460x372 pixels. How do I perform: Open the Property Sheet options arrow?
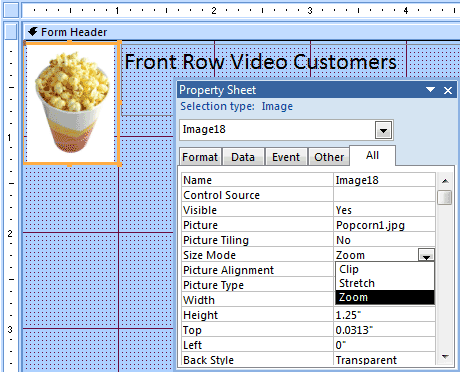pyautogui.click(x=430, y=90)
